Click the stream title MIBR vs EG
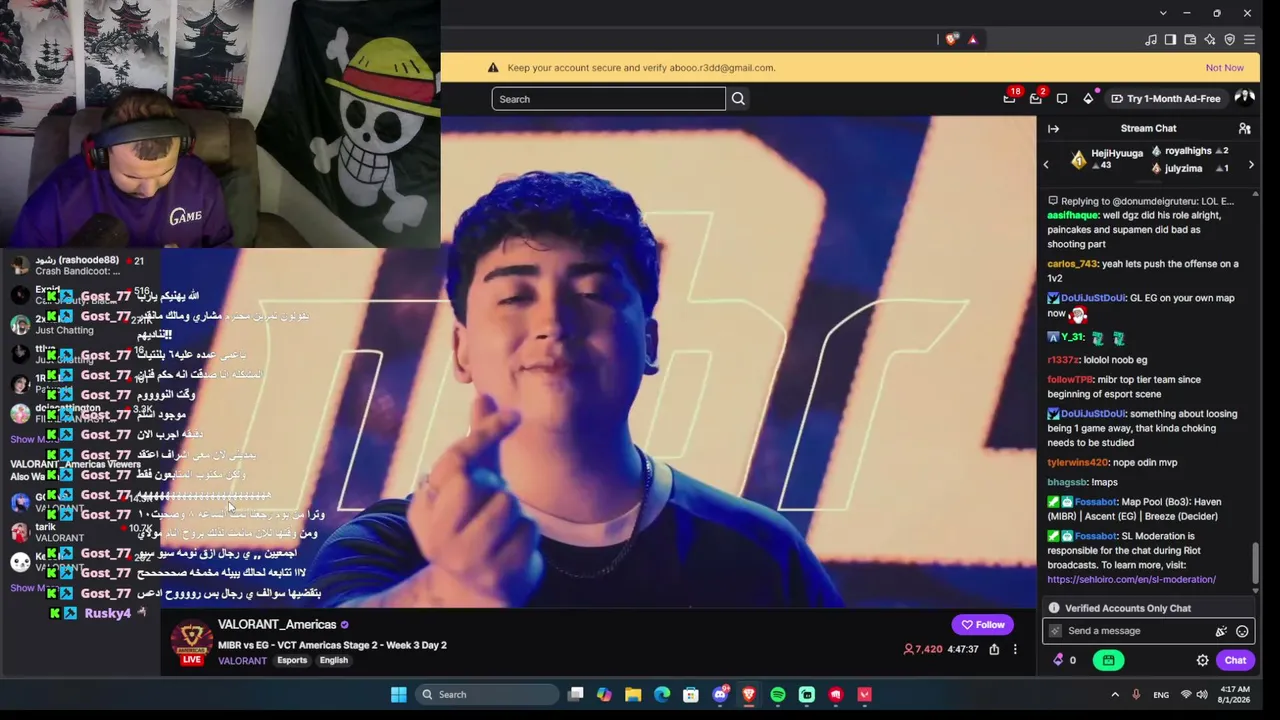1280x720 pixels. [x=332, y=645]
